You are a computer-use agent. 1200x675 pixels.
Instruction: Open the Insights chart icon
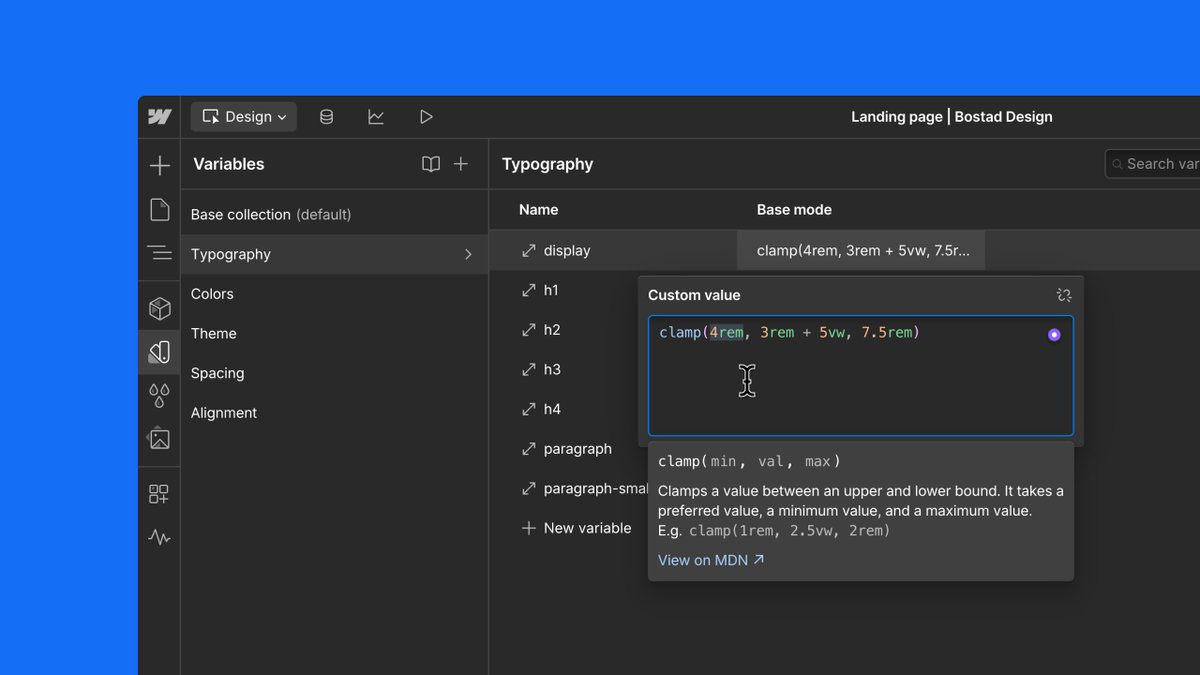[x=376, y=117]
